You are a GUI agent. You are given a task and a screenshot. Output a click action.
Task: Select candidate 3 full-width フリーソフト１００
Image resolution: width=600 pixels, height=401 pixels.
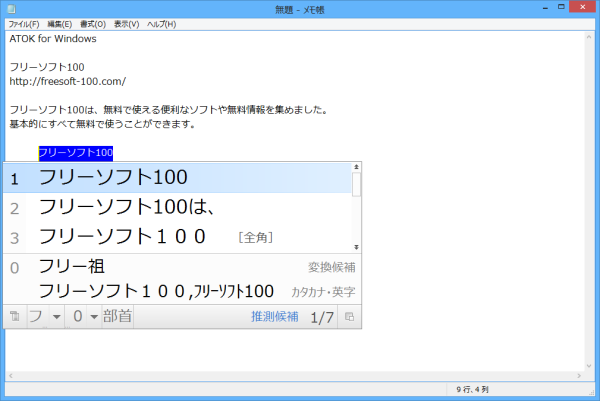click(177, 237)
